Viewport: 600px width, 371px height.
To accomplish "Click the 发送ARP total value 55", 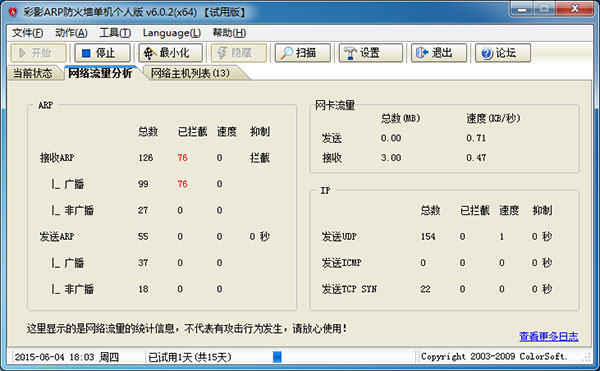I will click(143, 236).
